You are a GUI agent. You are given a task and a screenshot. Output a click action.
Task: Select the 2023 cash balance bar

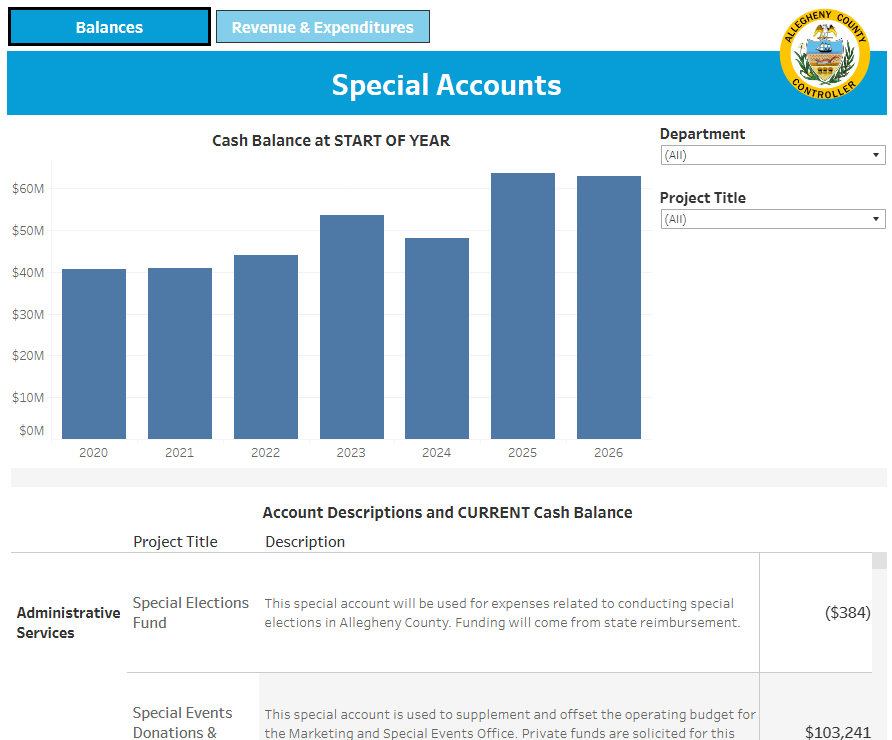352,327
